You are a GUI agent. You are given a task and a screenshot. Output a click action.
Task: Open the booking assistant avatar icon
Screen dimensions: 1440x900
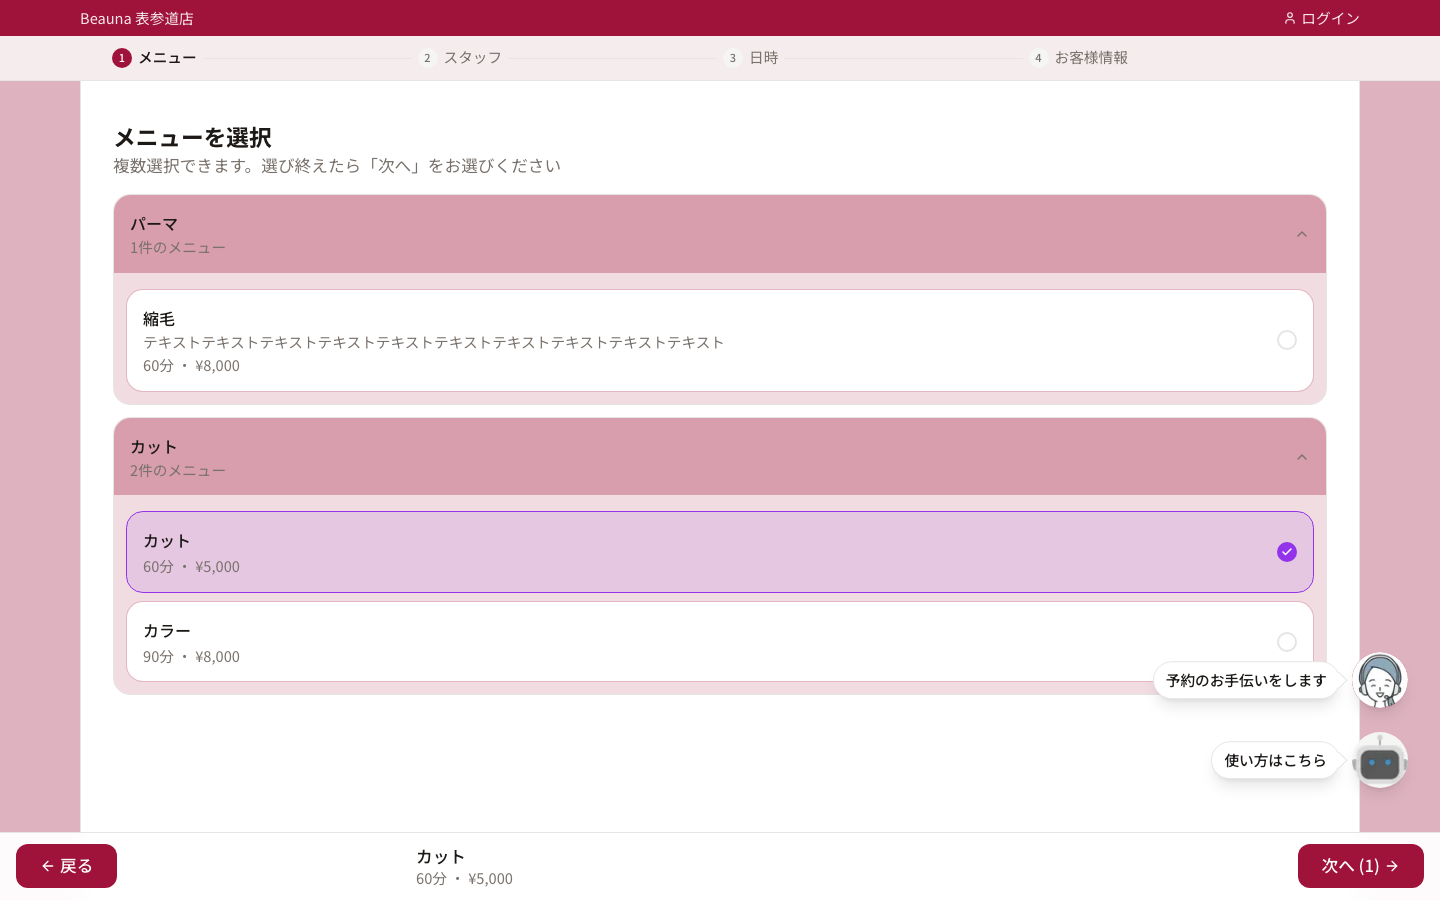click(1380, 680)
